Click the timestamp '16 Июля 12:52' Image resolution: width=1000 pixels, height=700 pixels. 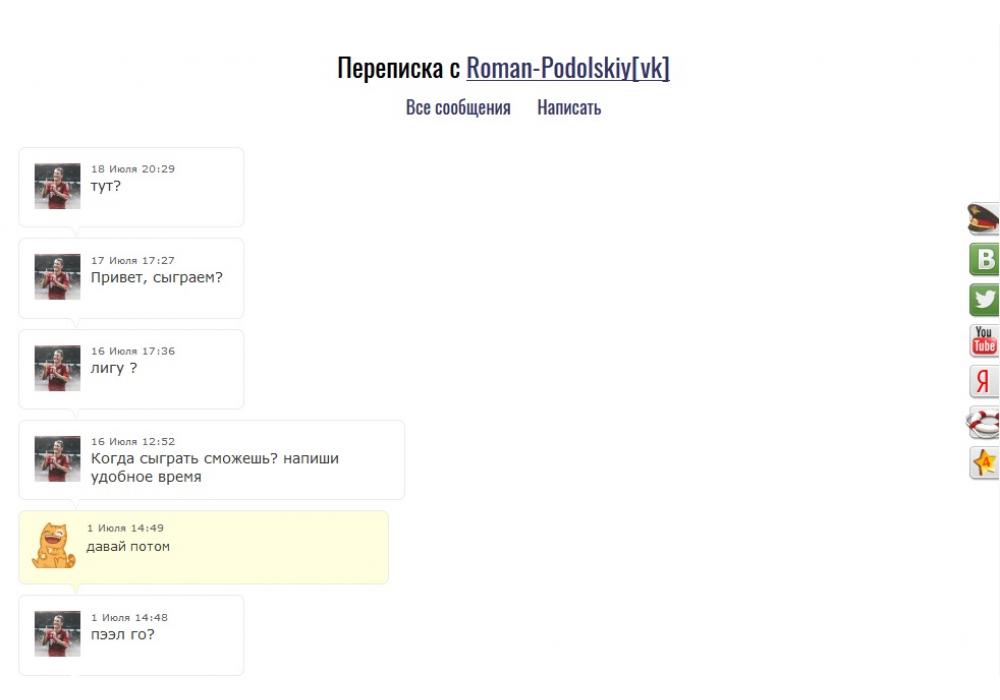tap(133, 441)
